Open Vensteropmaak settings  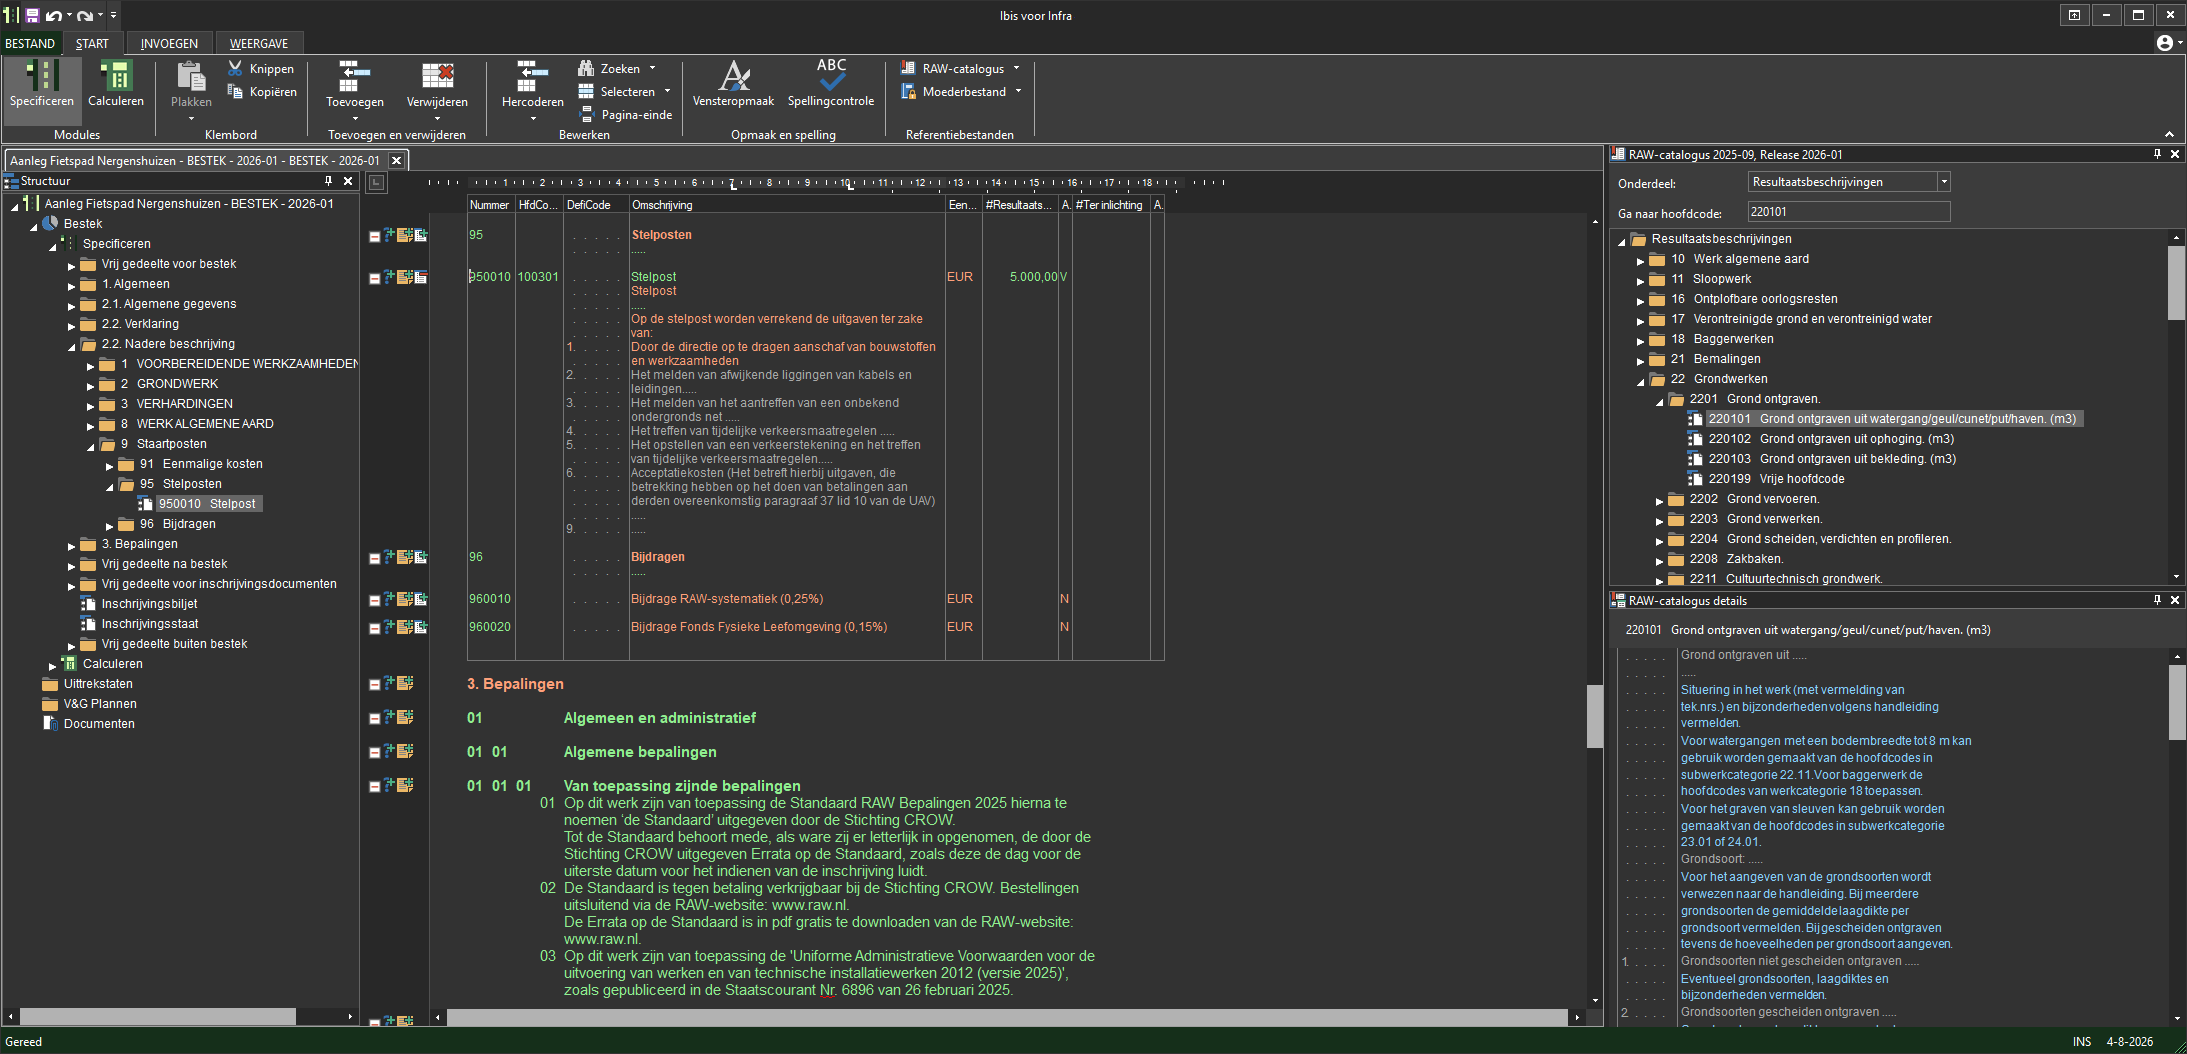[734, 83]
